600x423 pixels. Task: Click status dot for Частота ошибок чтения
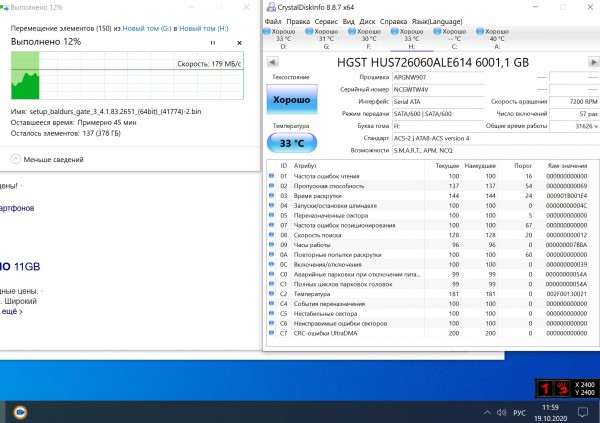coord(271,176)
